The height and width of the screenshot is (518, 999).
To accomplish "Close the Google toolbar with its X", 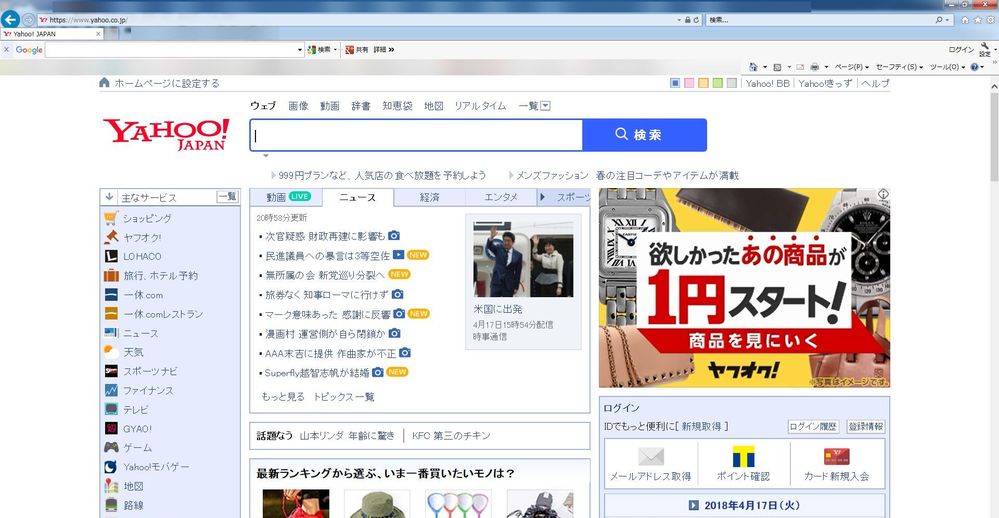I will coord(6,49).
